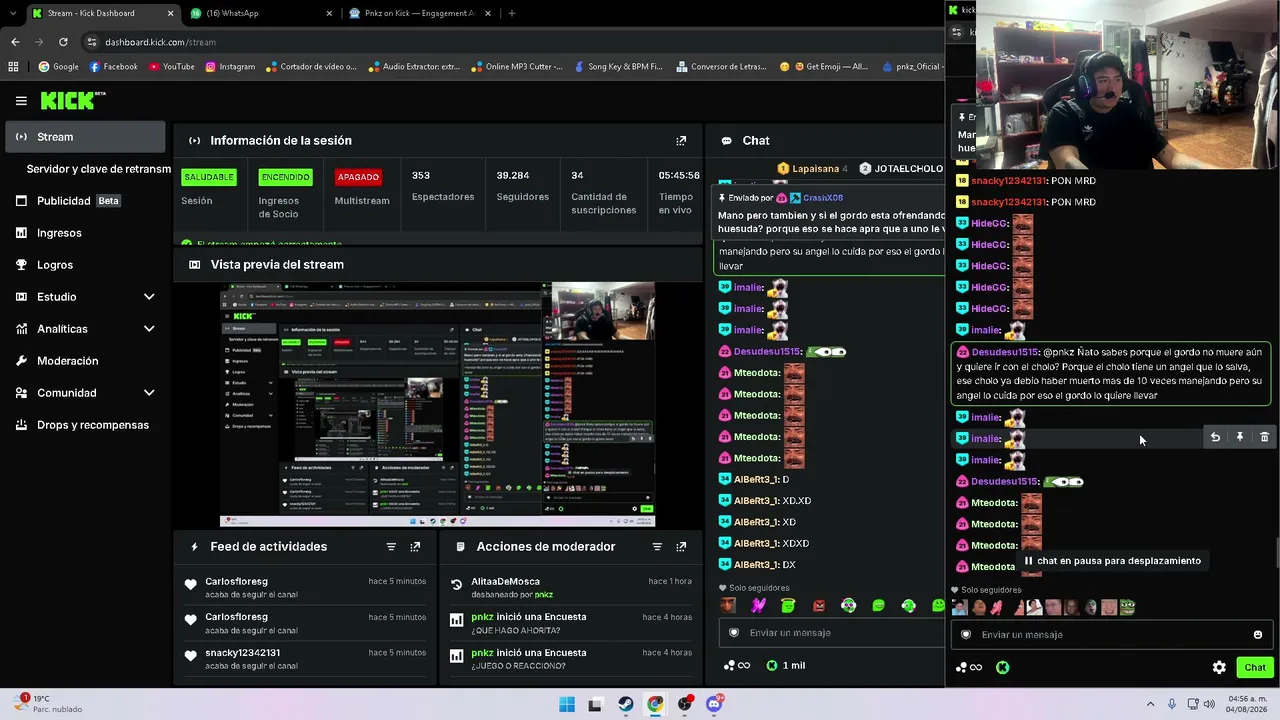1280x720 pixels.
Task: Open Drops y recompensas
Action: 93,425
